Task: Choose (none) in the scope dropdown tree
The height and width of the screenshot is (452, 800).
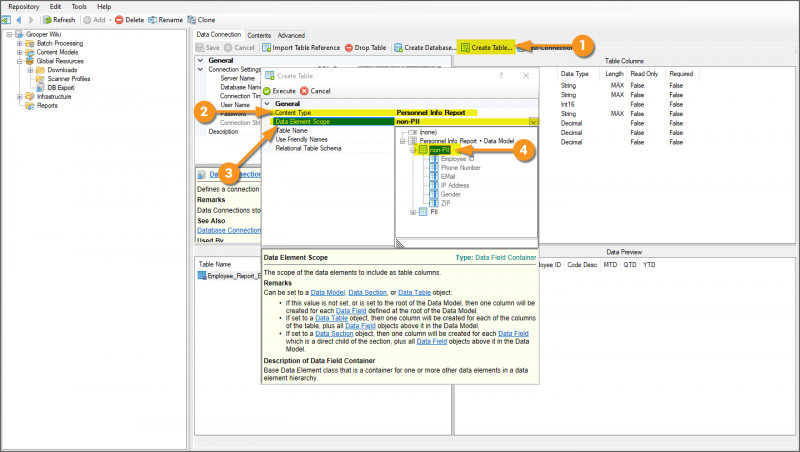Action: coord(428,132)
